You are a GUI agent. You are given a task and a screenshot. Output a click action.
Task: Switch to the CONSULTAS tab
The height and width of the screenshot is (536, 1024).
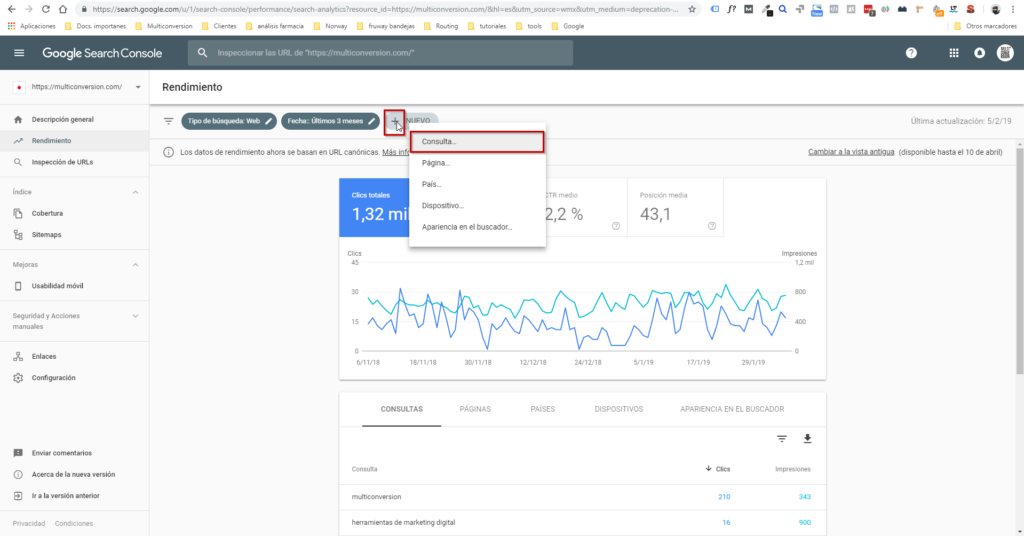[x=402, y=409]
